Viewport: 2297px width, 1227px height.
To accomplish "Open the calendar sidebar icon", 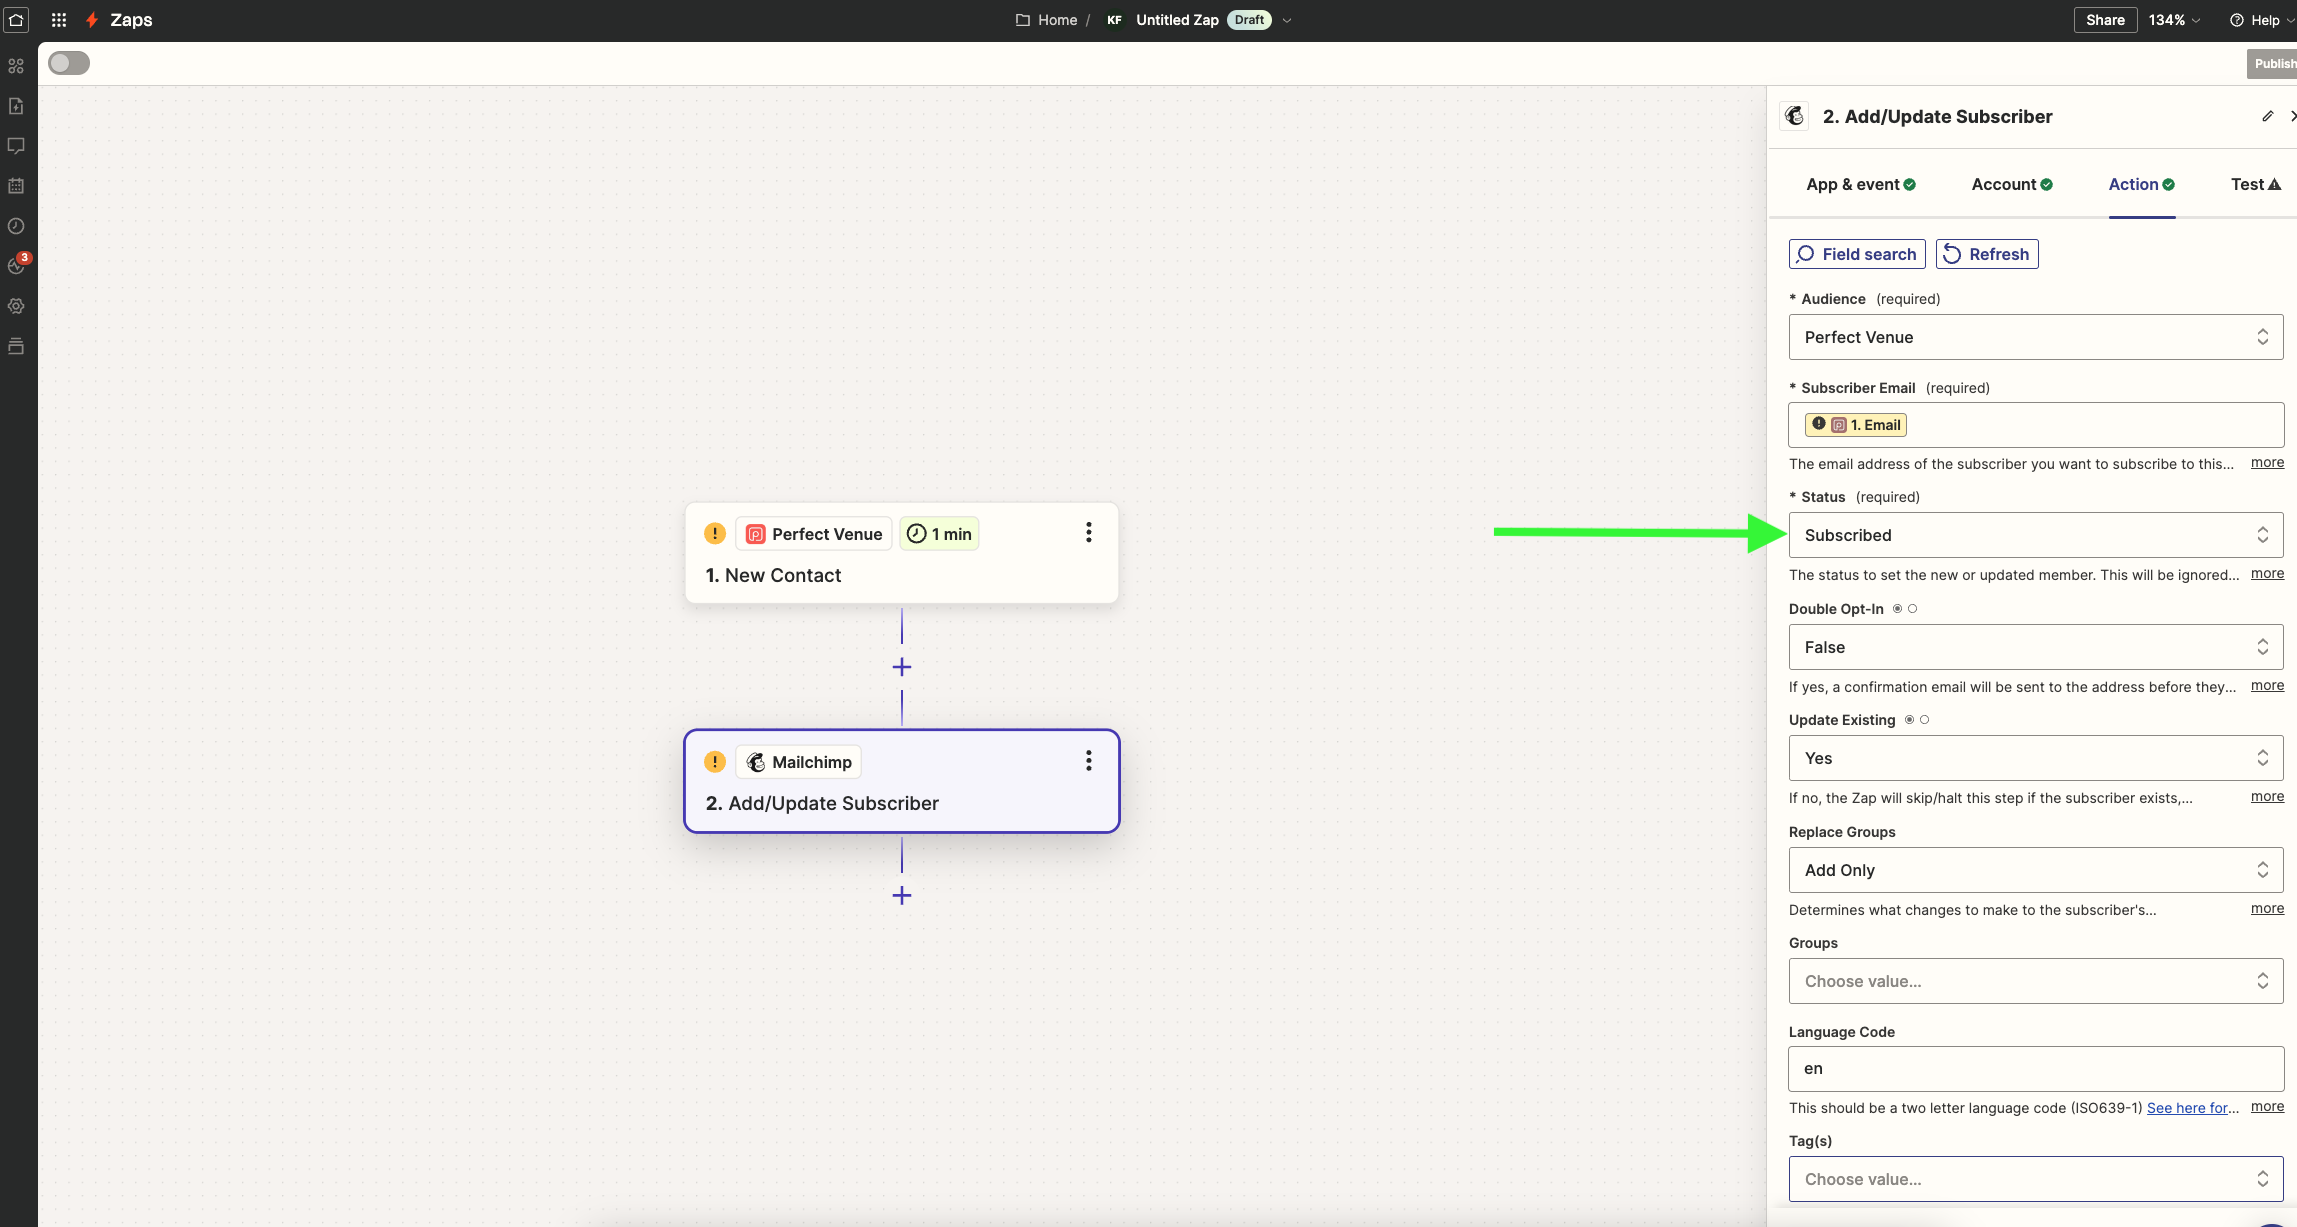I will pos(16,186).
